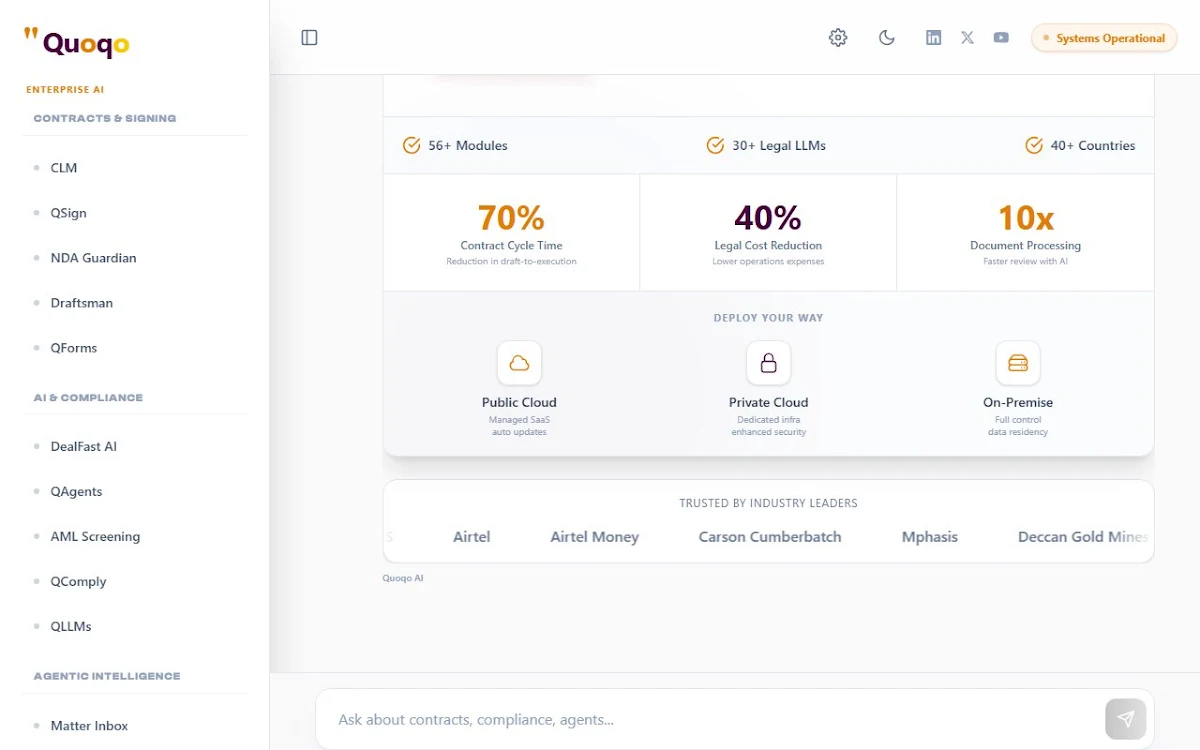Screen dimensions: 1200x750
Task: Open Quoqo LinkedIn page icon
Action: click(x=933, y=38)
